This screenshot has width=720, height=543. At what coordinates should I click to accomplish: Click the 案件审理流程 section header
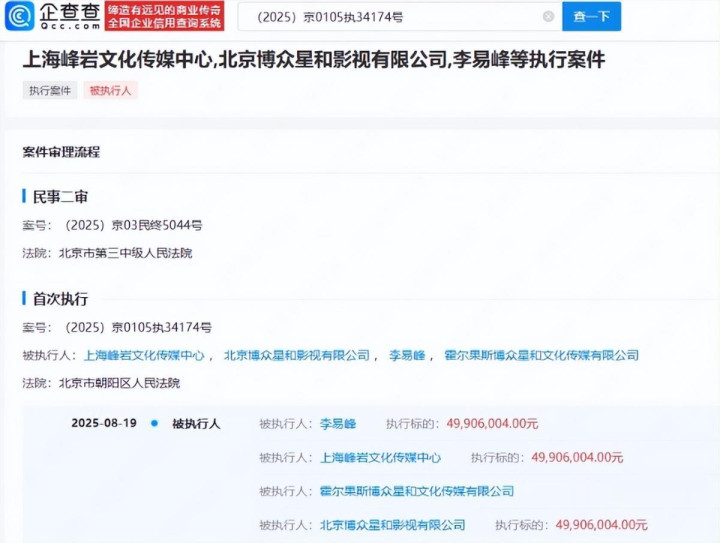pos(61,152)
